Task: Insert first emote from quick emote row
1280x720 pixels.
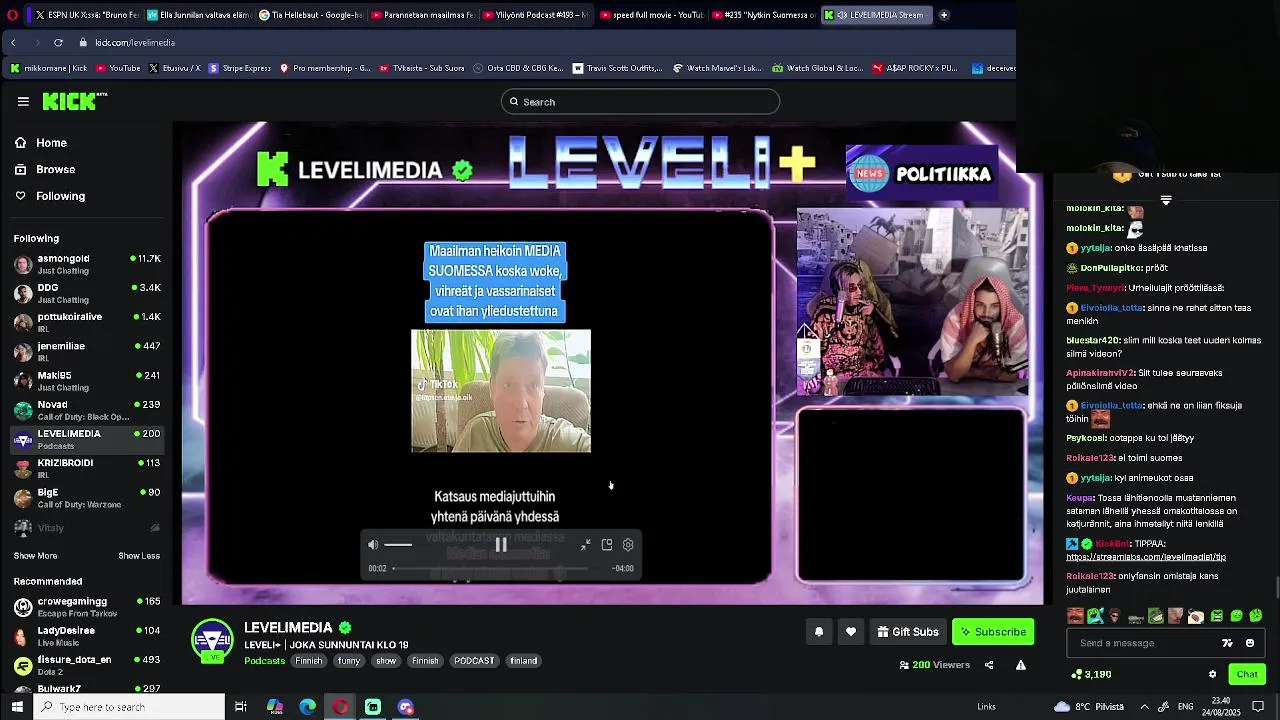Action: click(1075, 616)
